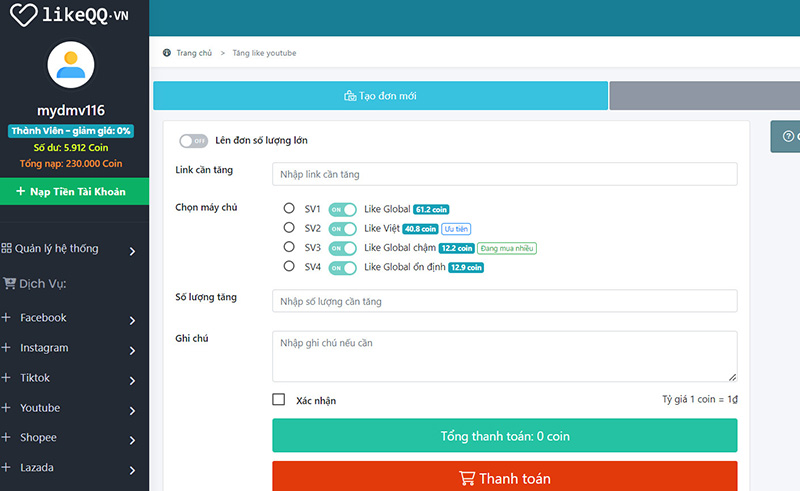Expand the Youtube sidebar menu chevron
Screen dimensions: 800x491
pos(132,410)
